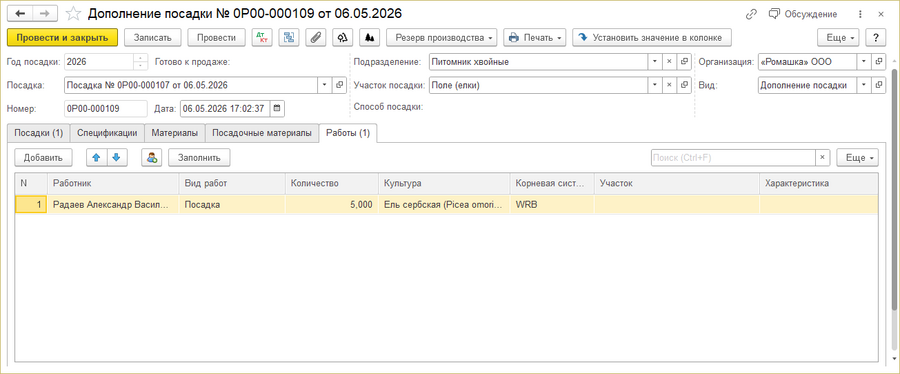Switch to the Материалы tab
The height and width of the screenshot is (374, 900).
click(x=174, y=133)
